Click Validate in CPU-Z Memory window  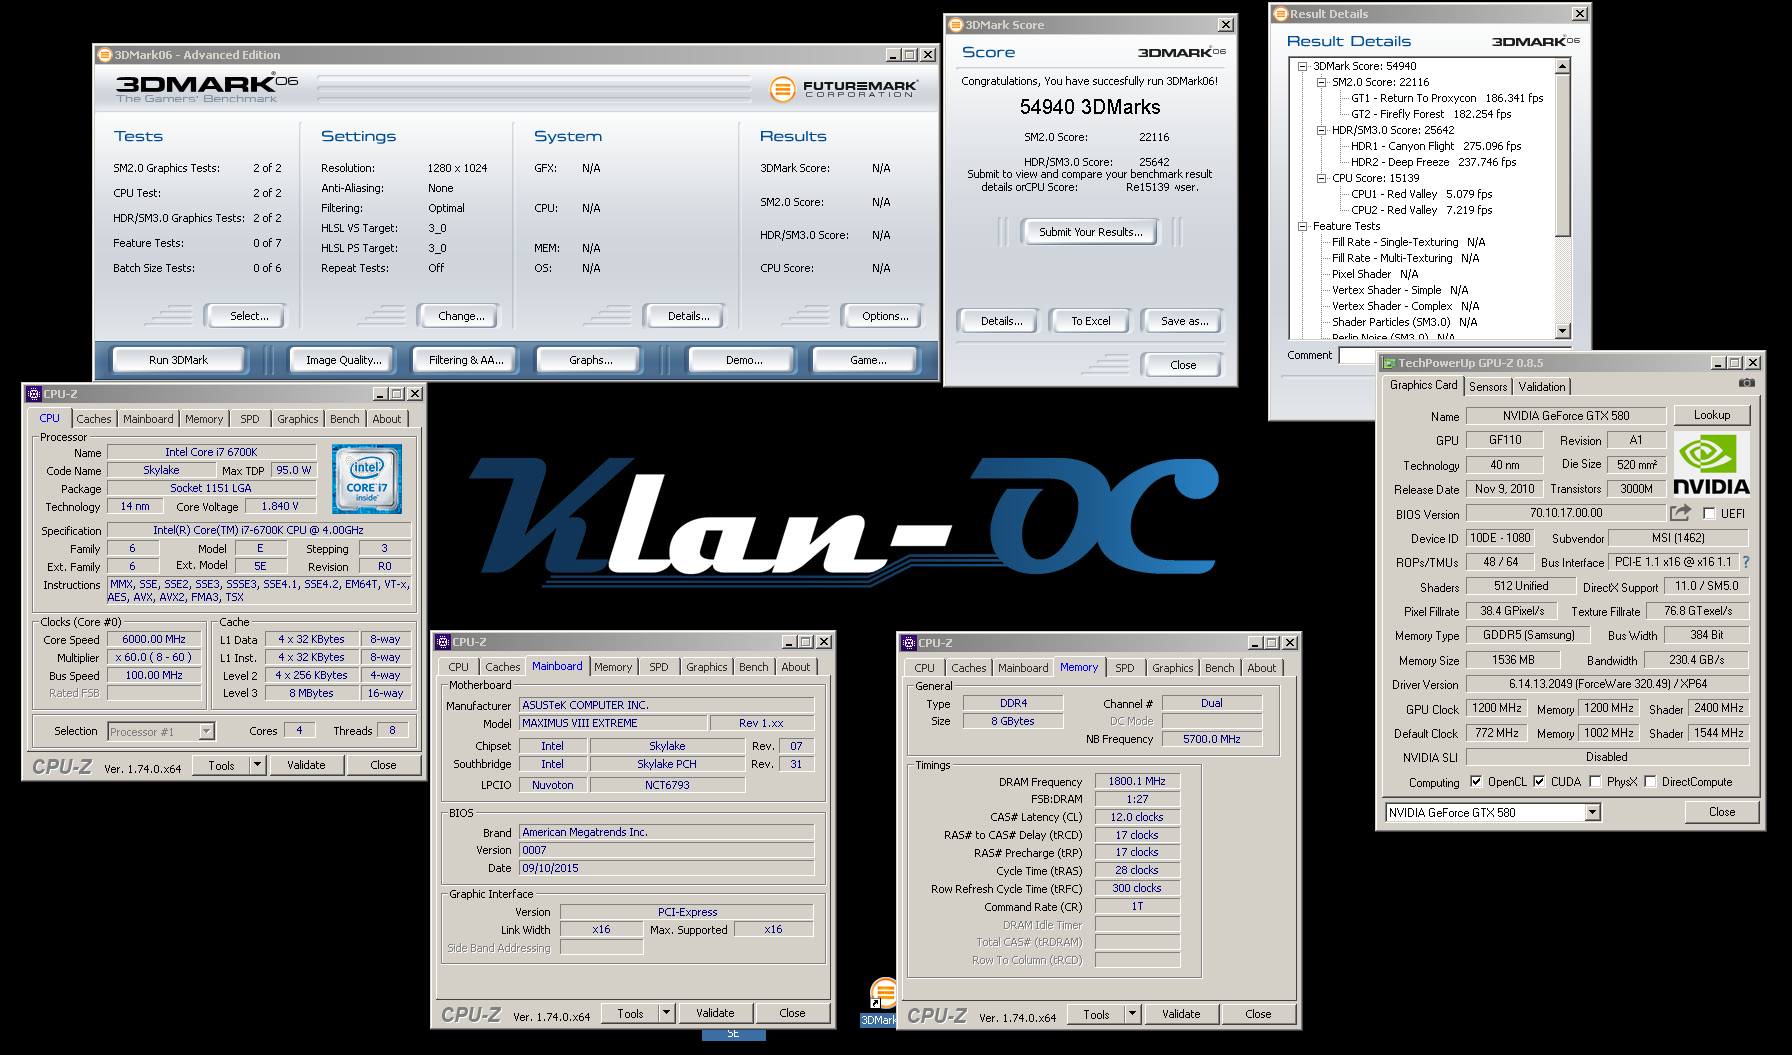point(1181,1014)
